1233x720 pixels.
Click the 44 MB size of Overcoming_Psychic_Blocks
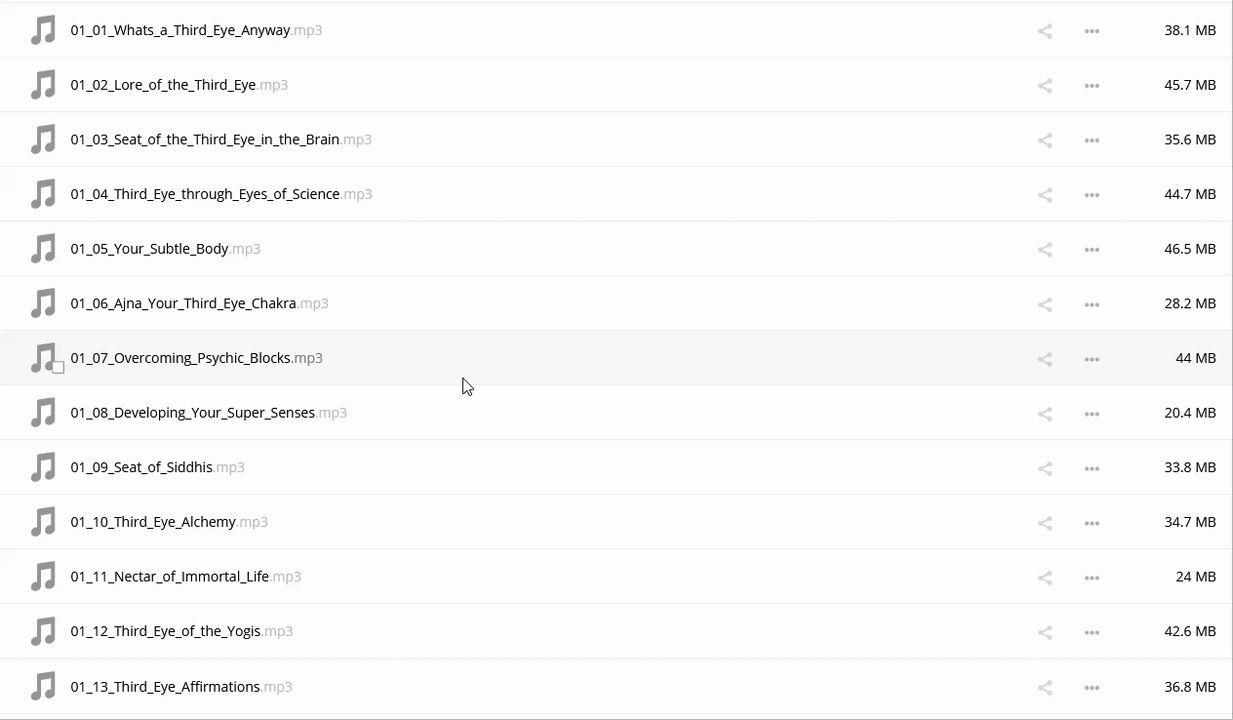[1195, 358]
